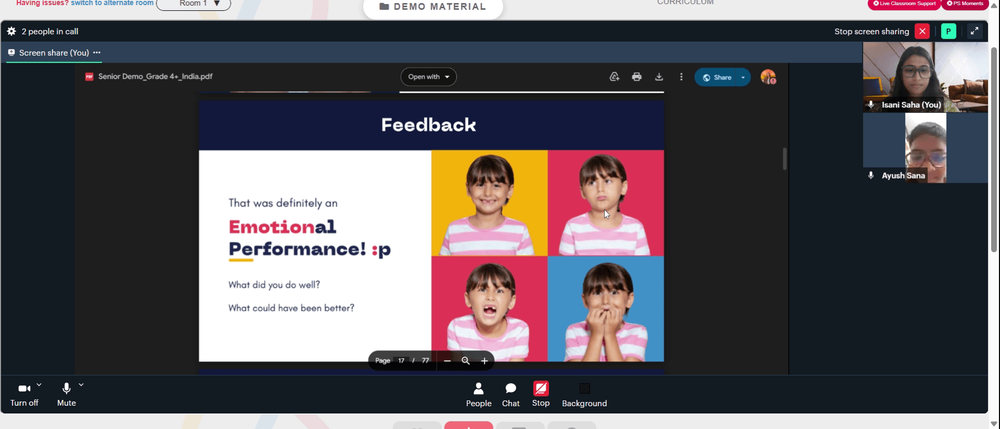Add PDF to Drive shortcut icon

click(614, 77)
